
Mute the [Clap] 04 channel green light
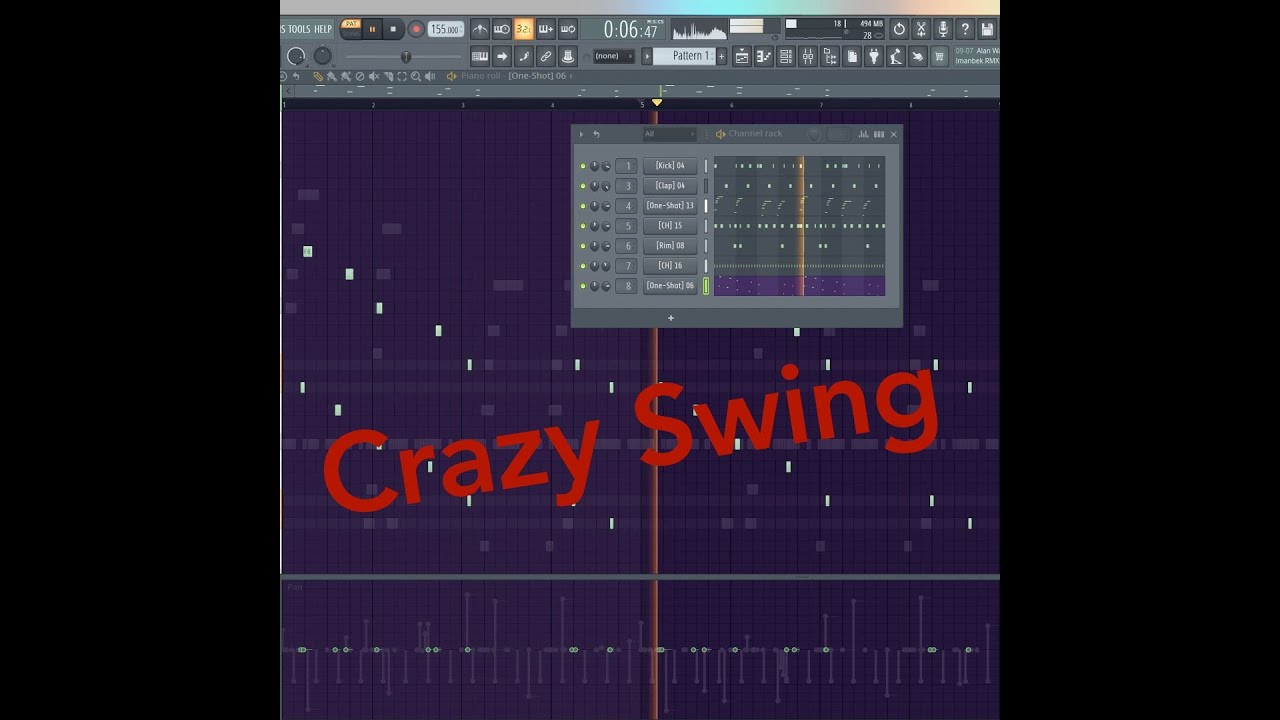pos(583,186)
